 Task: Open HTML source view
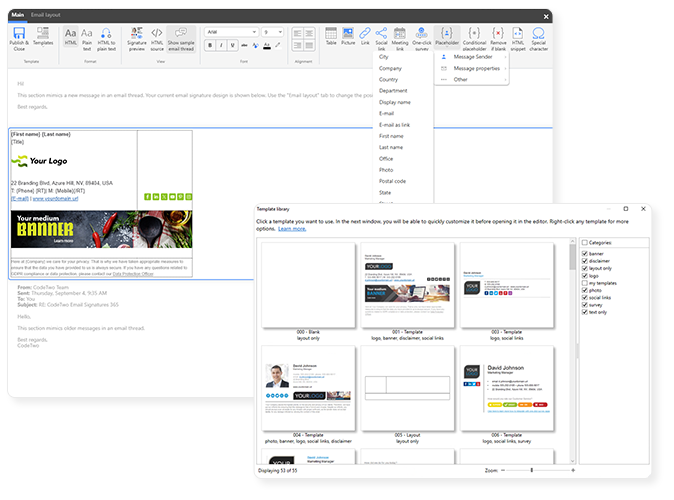pos(157,39)
